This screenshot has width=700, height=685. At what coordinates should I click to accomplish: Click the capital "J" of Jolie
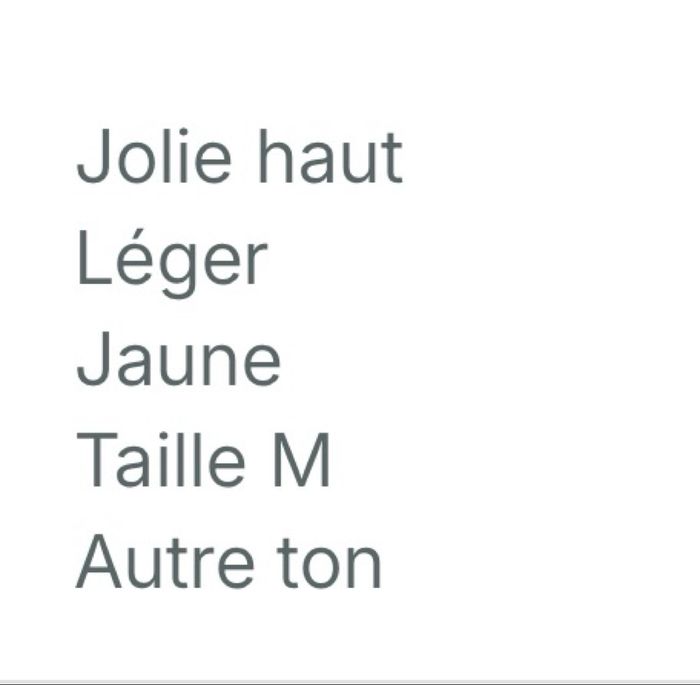(x=93, y=156)
